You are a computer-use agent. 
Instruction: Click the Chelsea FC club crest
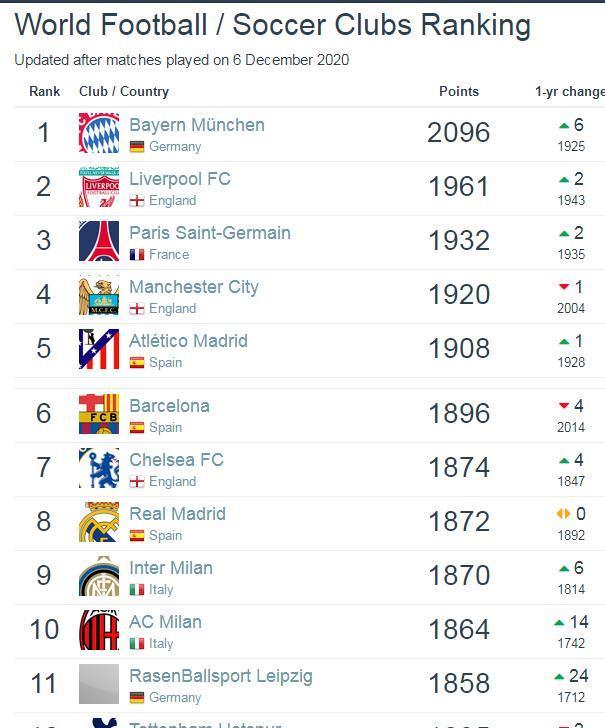(x=99, y=468)
